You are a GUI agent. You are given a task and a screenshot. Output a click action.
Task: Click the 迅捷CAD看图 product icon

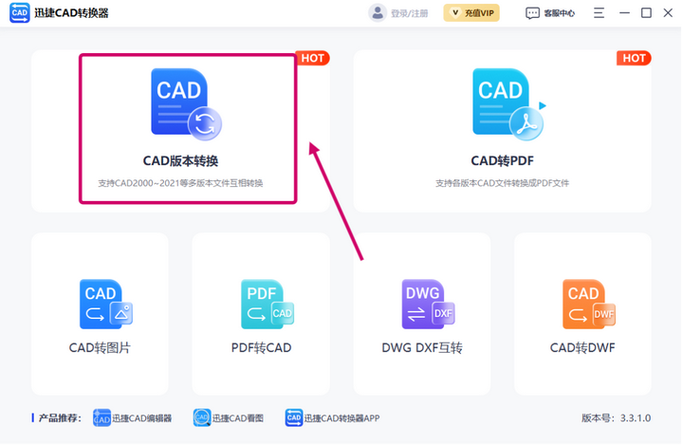202,418
